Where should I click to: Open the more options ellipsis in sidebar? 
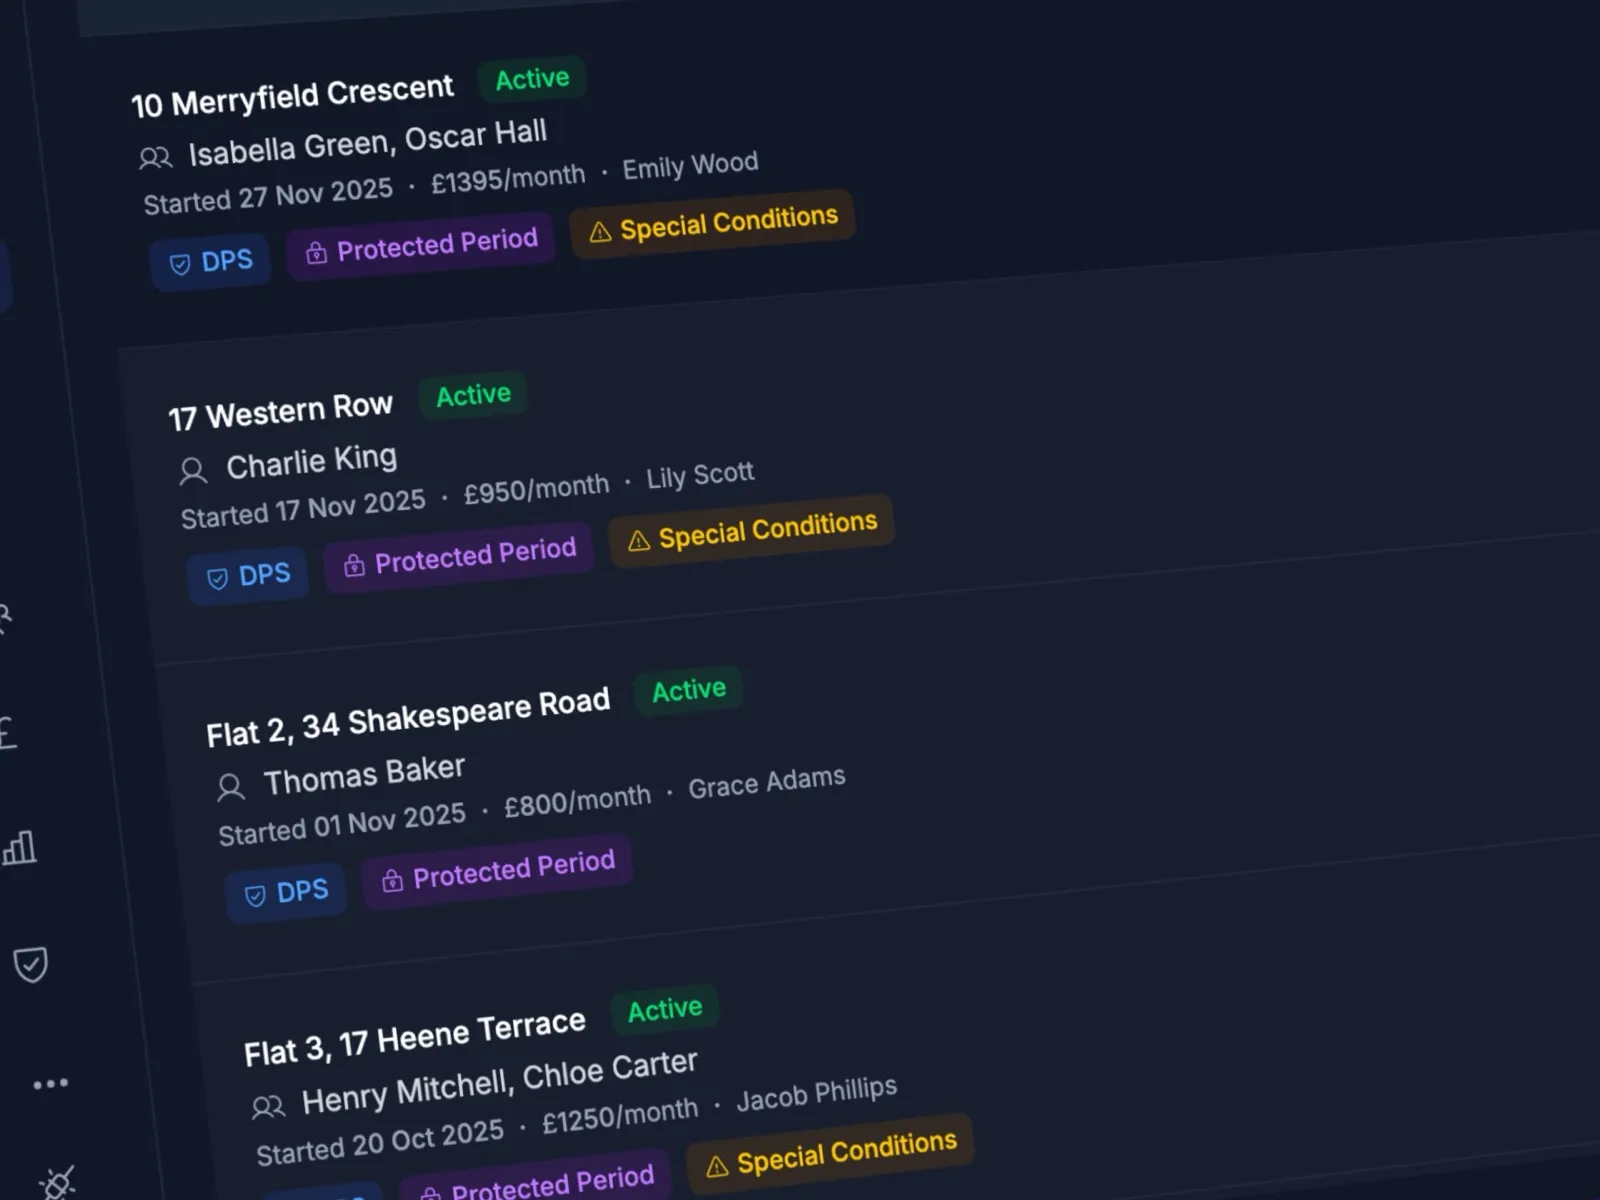pyautogui.click(x=50, y=1084)
